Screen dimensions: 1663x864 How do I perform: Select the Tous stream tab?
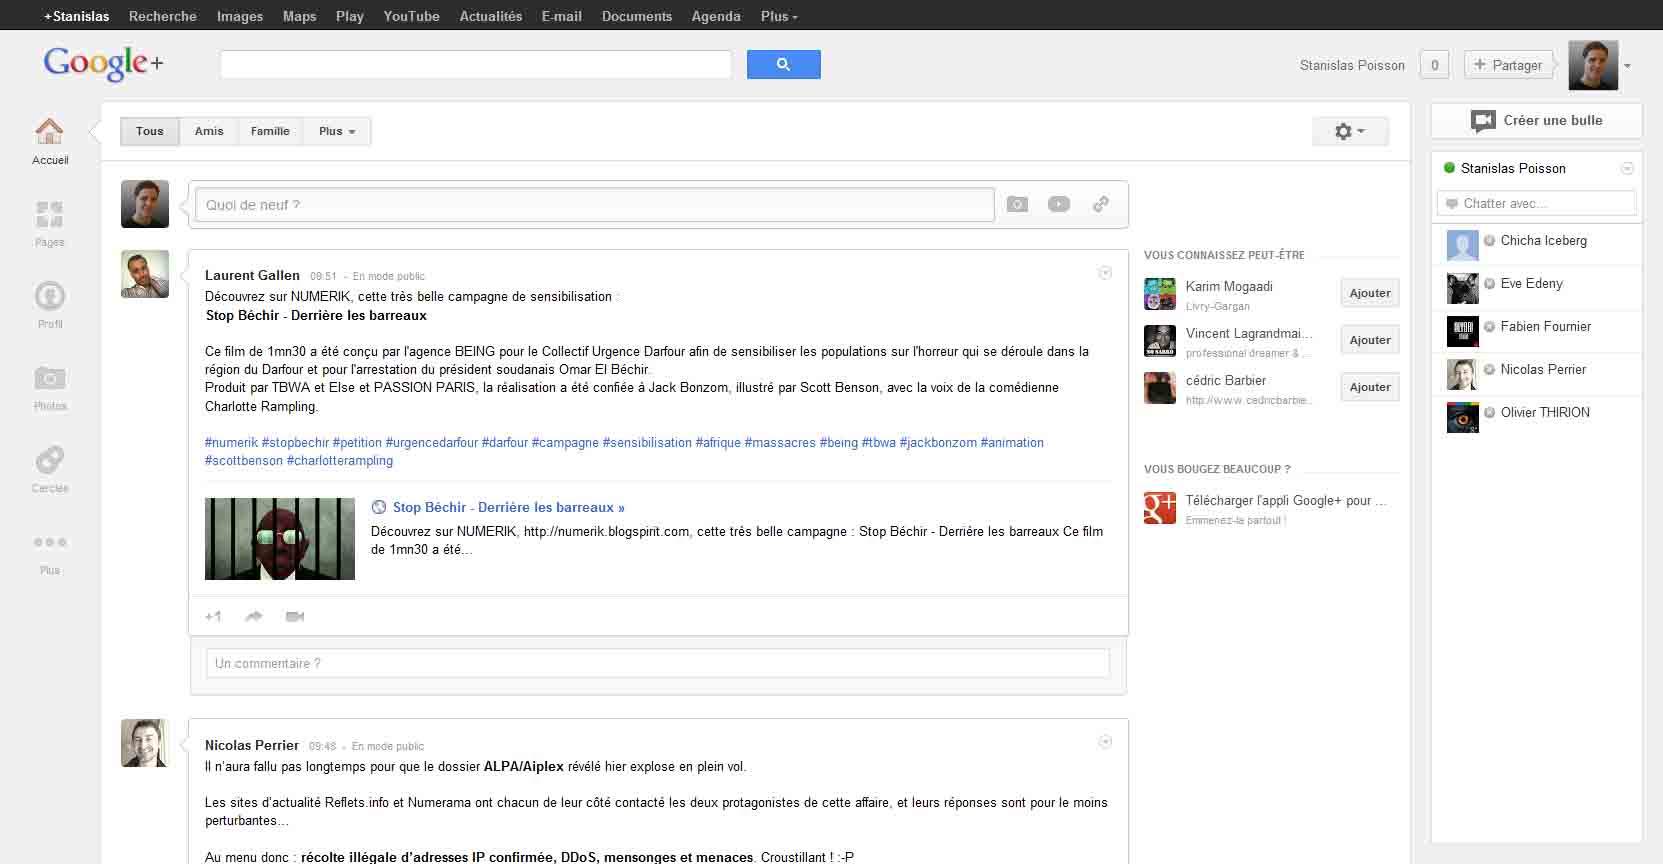(150, 131)
